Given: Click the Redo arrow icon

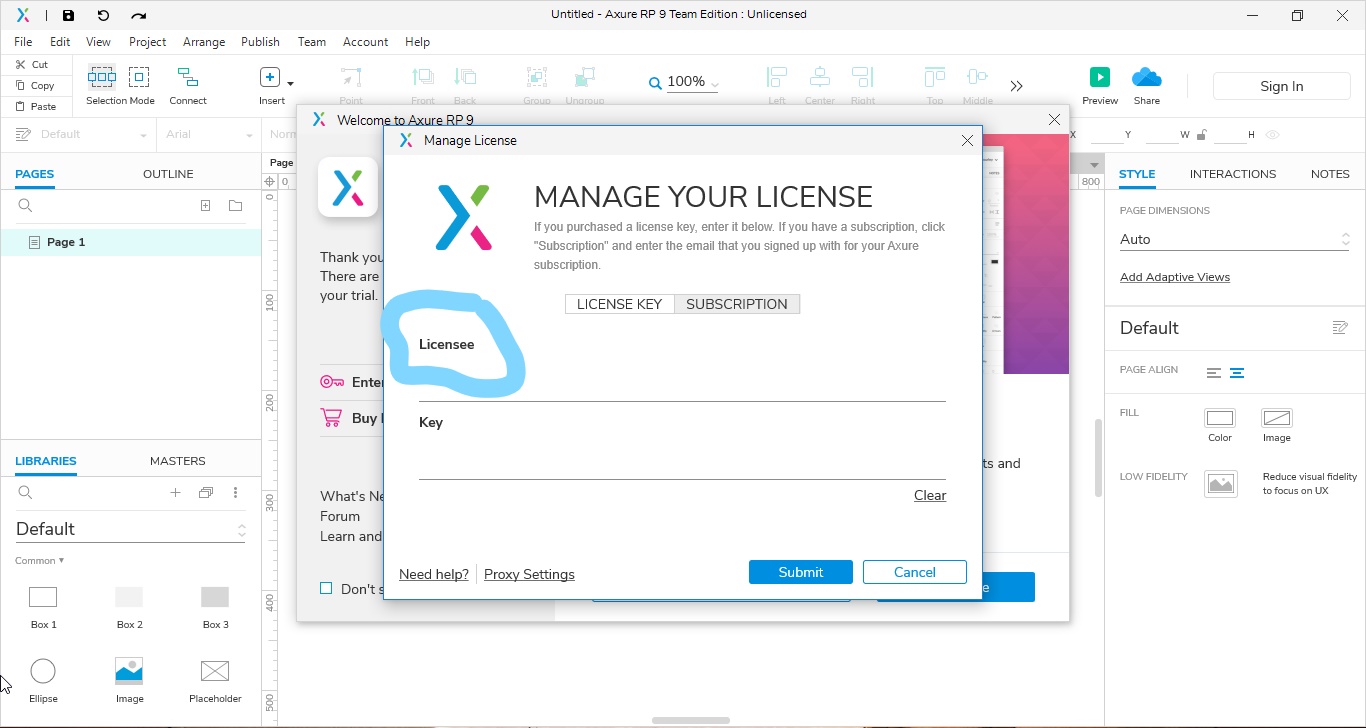Looking at the screenshot, I should tap(139, 15).
